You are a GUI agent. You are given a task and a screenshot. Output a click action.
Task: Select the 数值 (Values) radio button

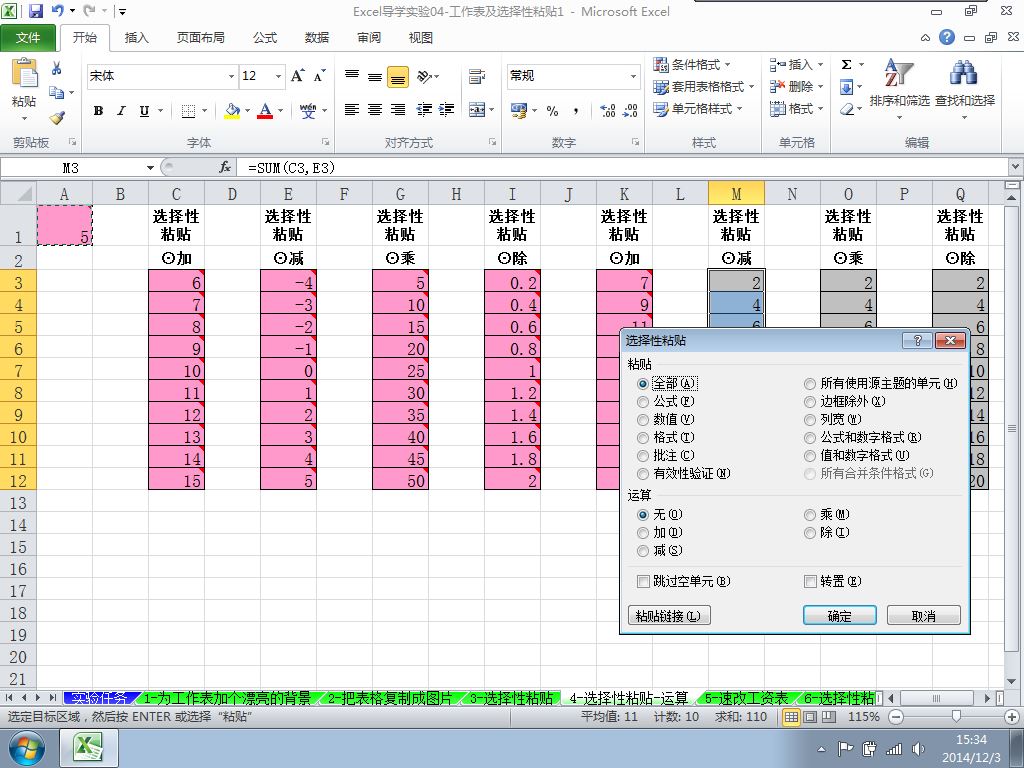coord(643,420)
